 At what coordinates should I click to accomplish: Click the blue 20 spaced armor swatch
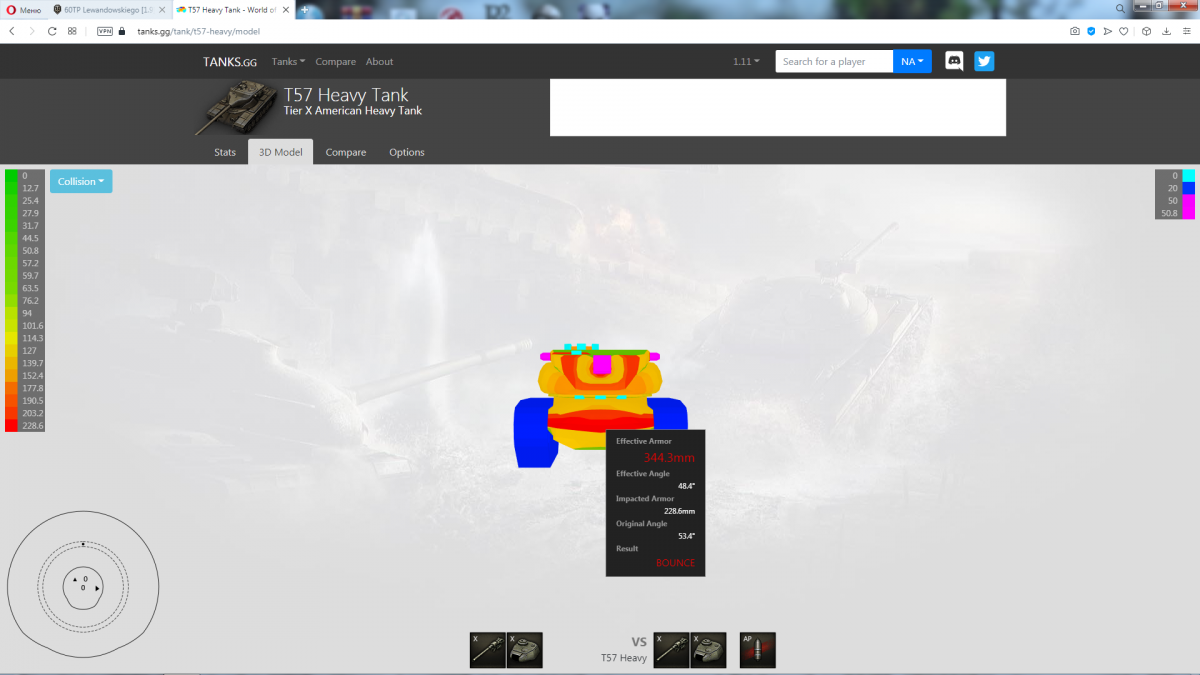point(1189,188)
